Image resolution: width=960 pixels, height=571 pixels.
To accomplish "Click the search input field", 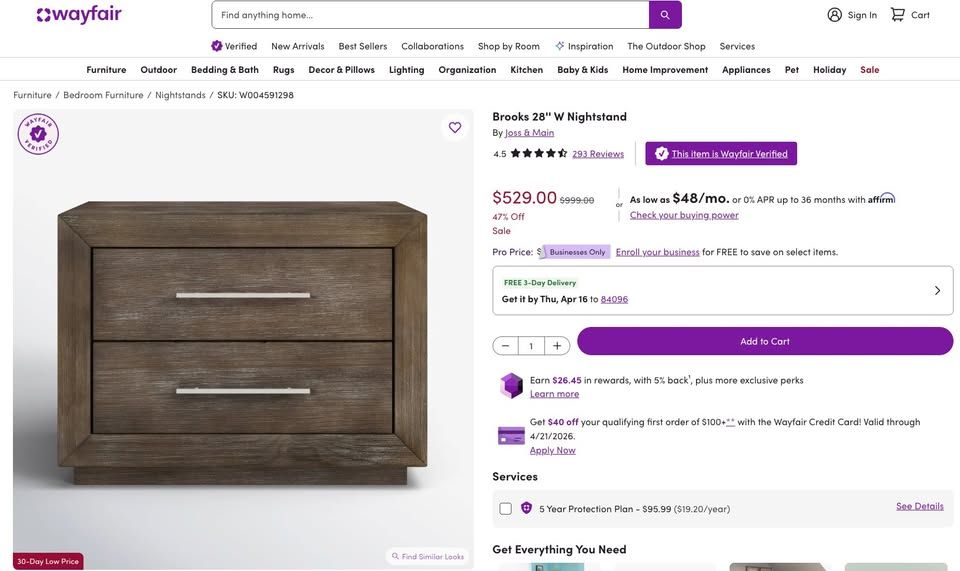I will [x=430, y=15].
